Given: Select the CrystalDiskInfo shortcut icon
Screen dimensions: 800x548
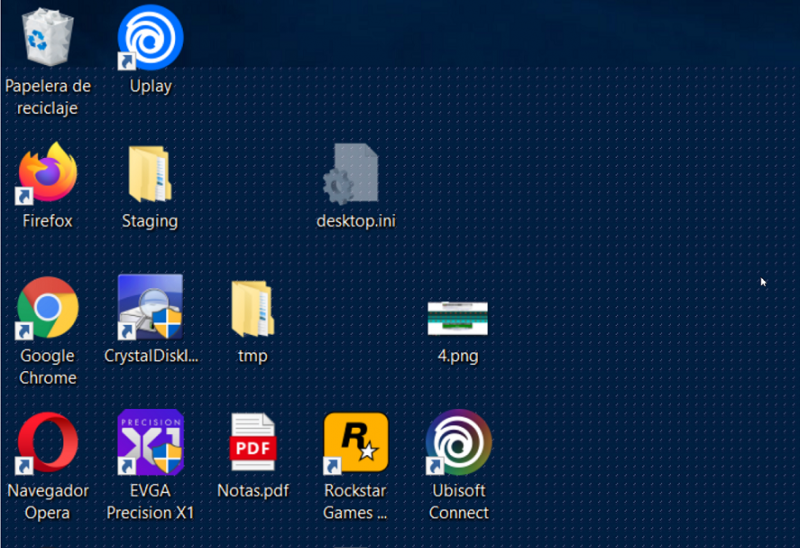Looking at the screenshot, I should 150,307.
